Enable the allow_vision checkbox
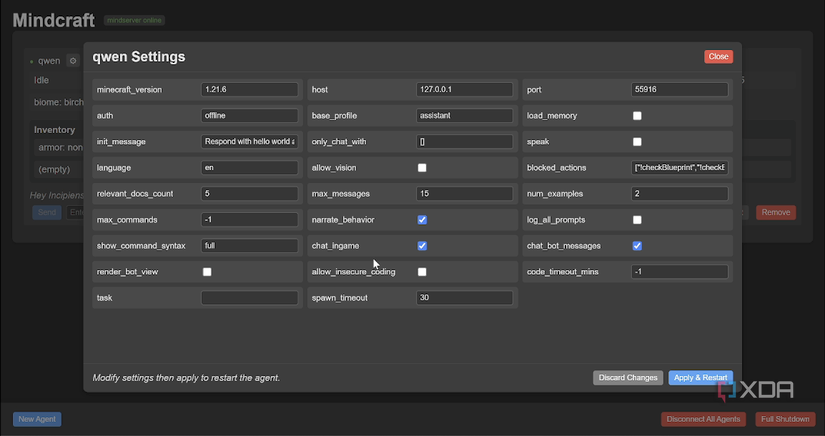 pyautogui.click(x=422, y=168)
